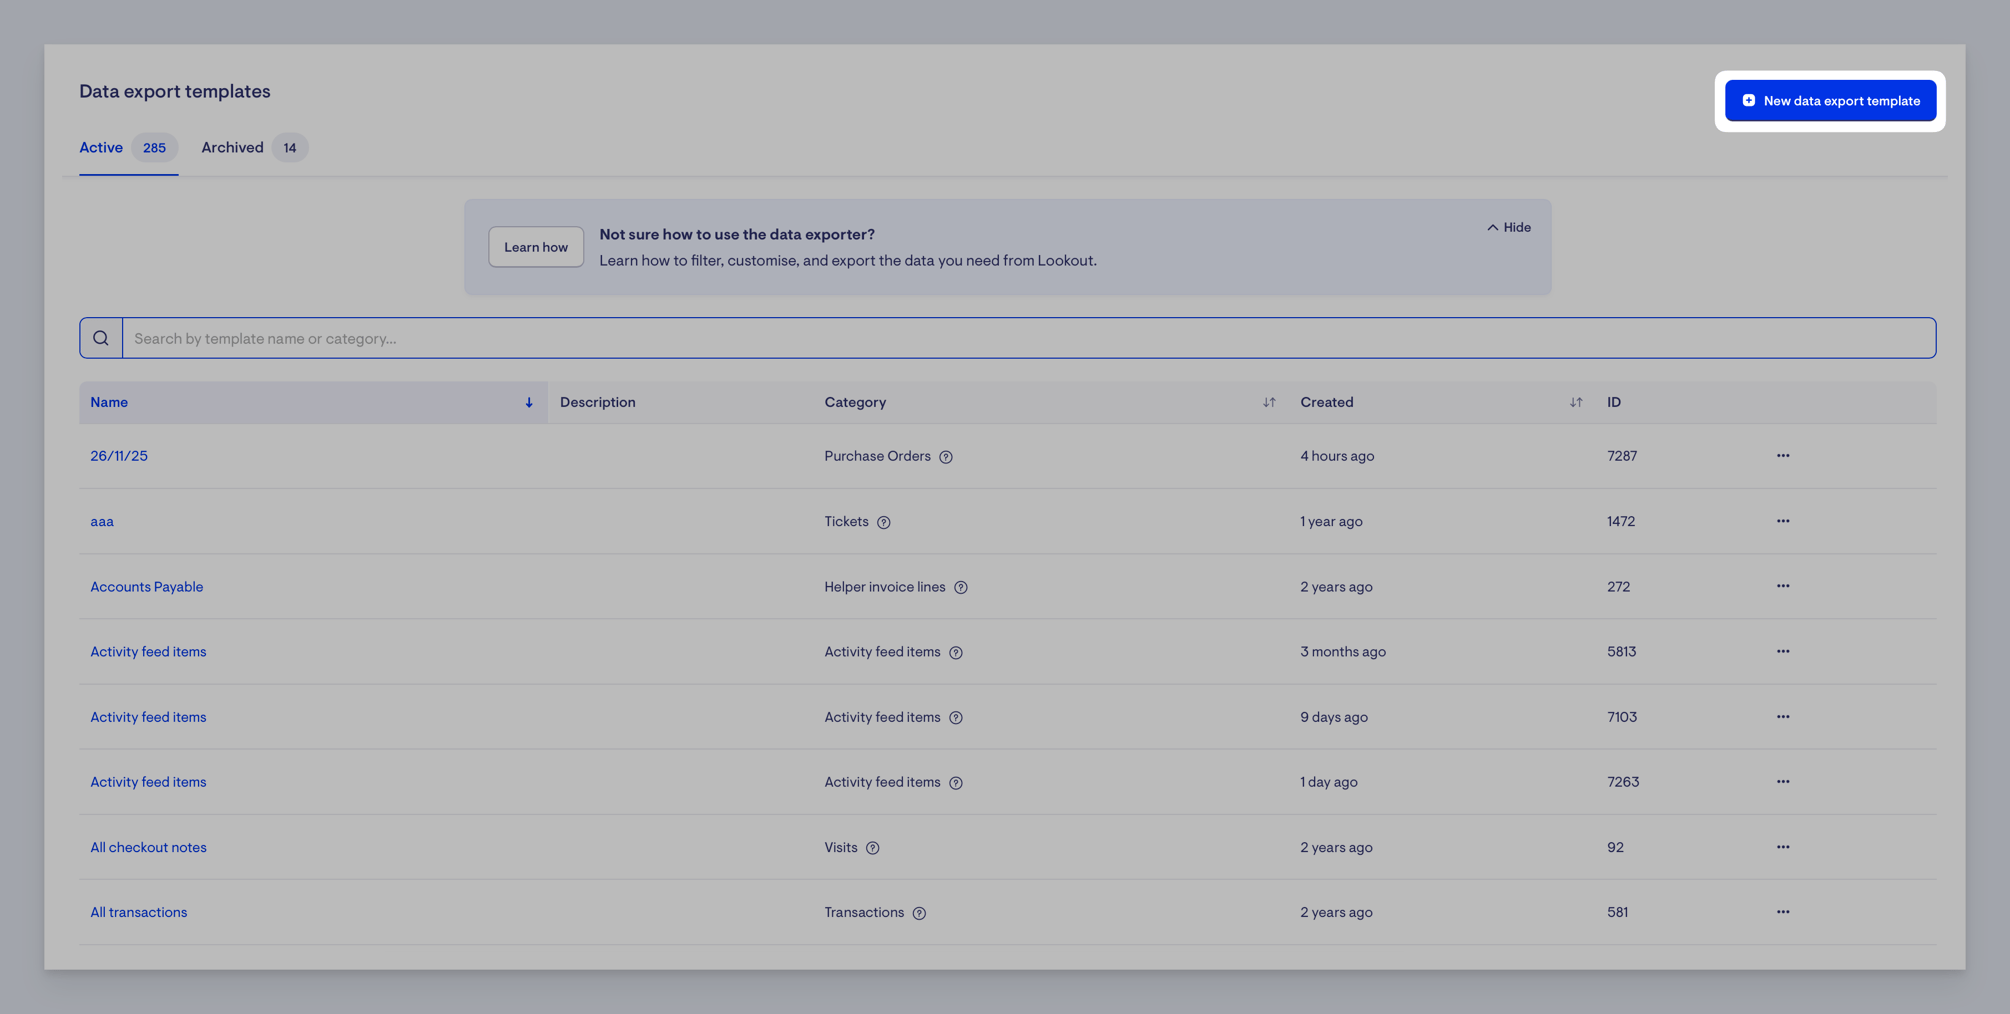Toggle sort on the Created column
This screenshot has height=1014, width=2010.
tap(1576, 402)
